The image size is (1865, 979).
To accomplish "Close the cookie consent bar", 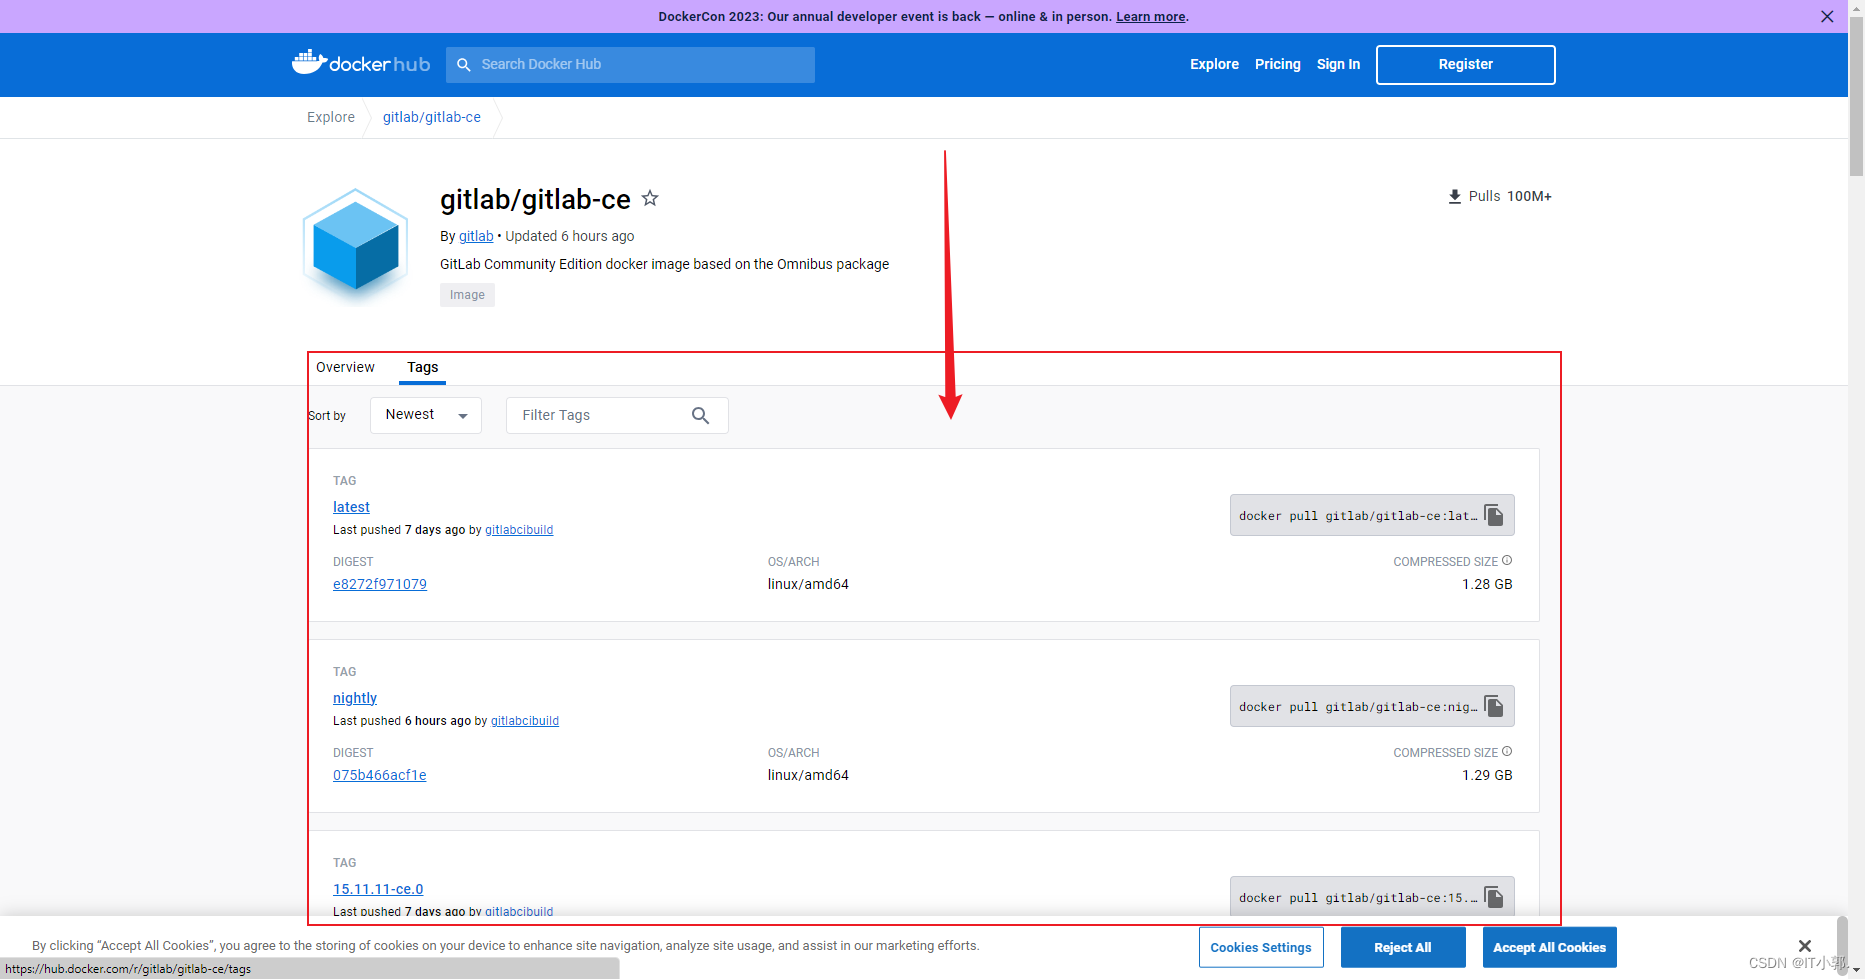I will [1805, 945].
